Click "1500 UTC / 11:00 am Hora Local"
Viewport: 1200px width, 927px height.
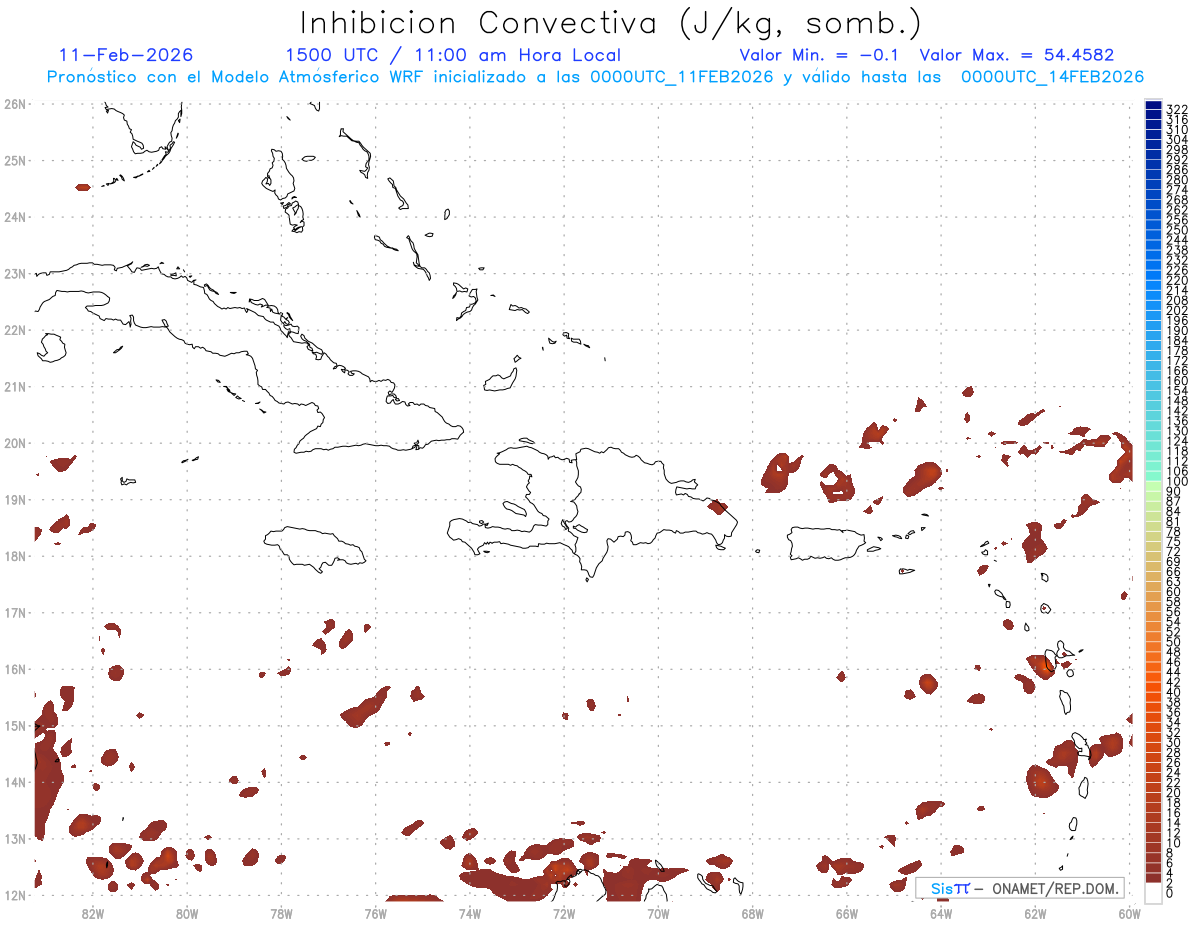453,55
